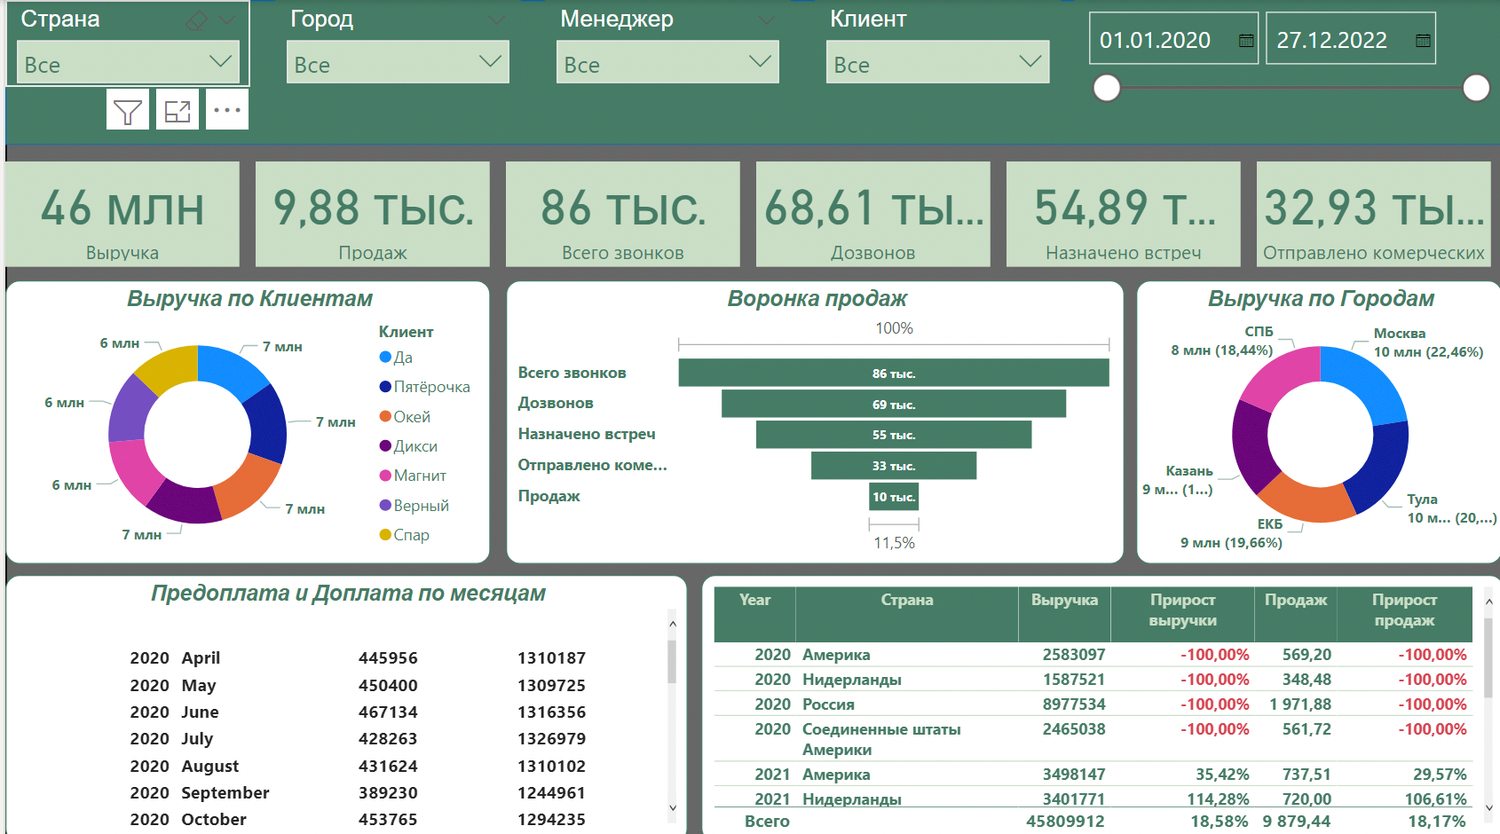Open focus mode via the expand icon

(x=177, y=109)
